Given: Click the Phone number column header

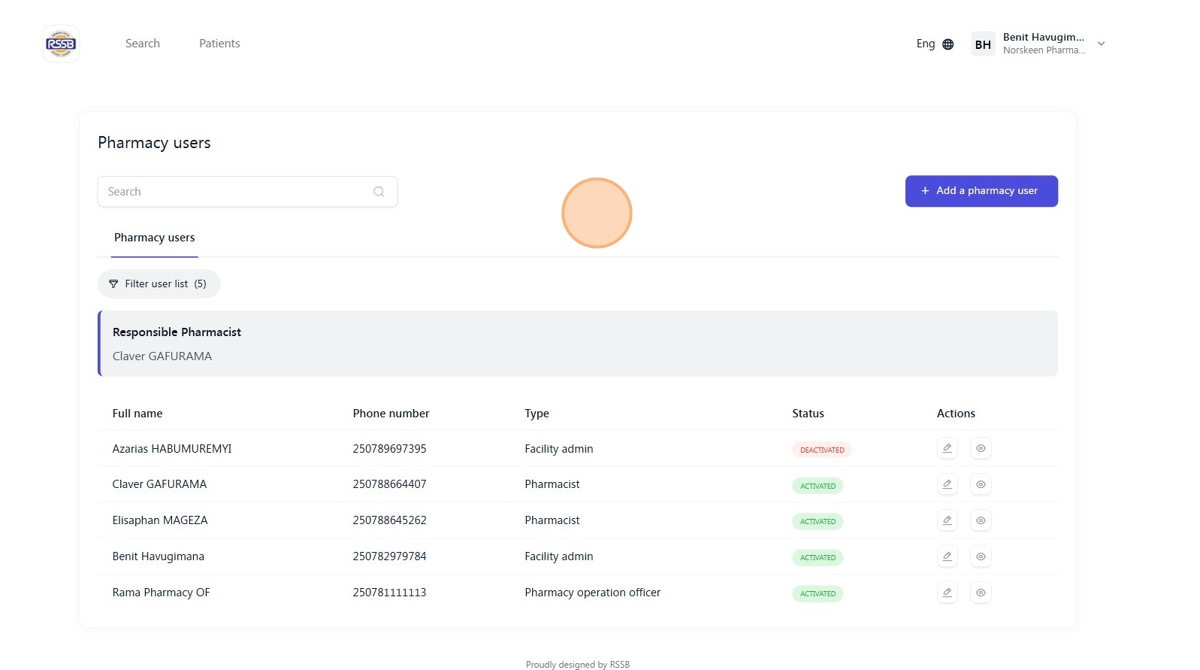Looking at the screenshot, I should 391,413.
